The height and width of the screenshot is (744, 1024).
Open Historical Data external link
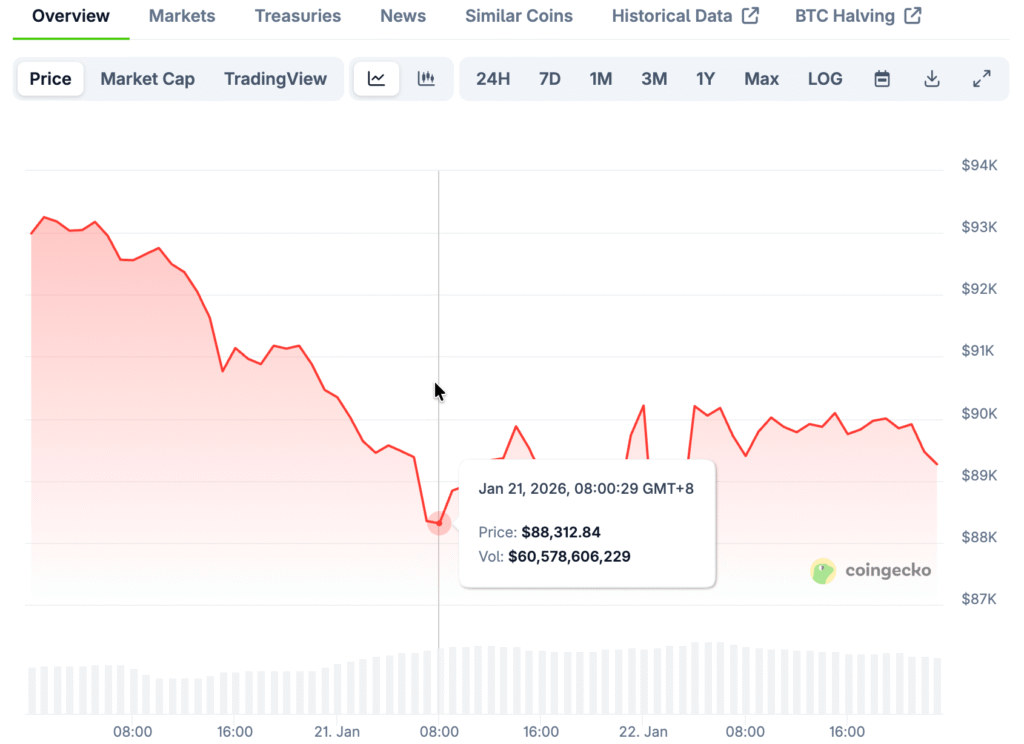[685, 16]
